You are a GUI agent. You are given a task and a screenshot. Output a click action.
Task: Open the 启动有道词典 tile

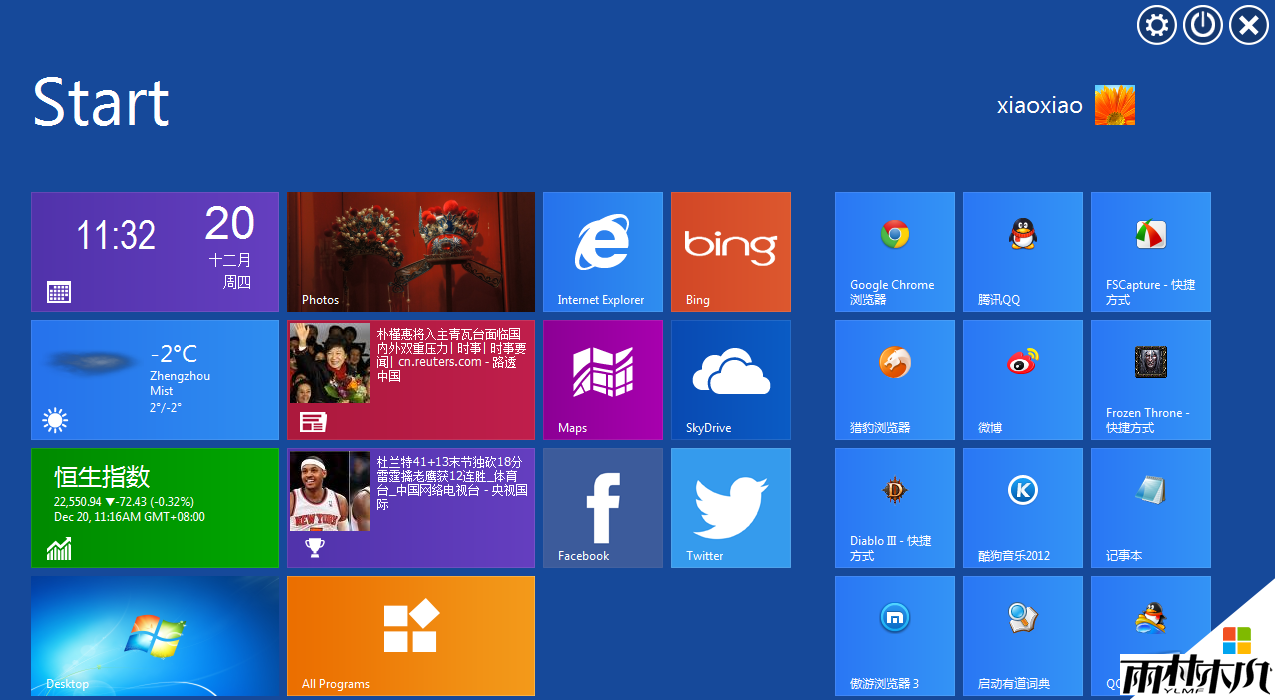[x=1023, y=636]
